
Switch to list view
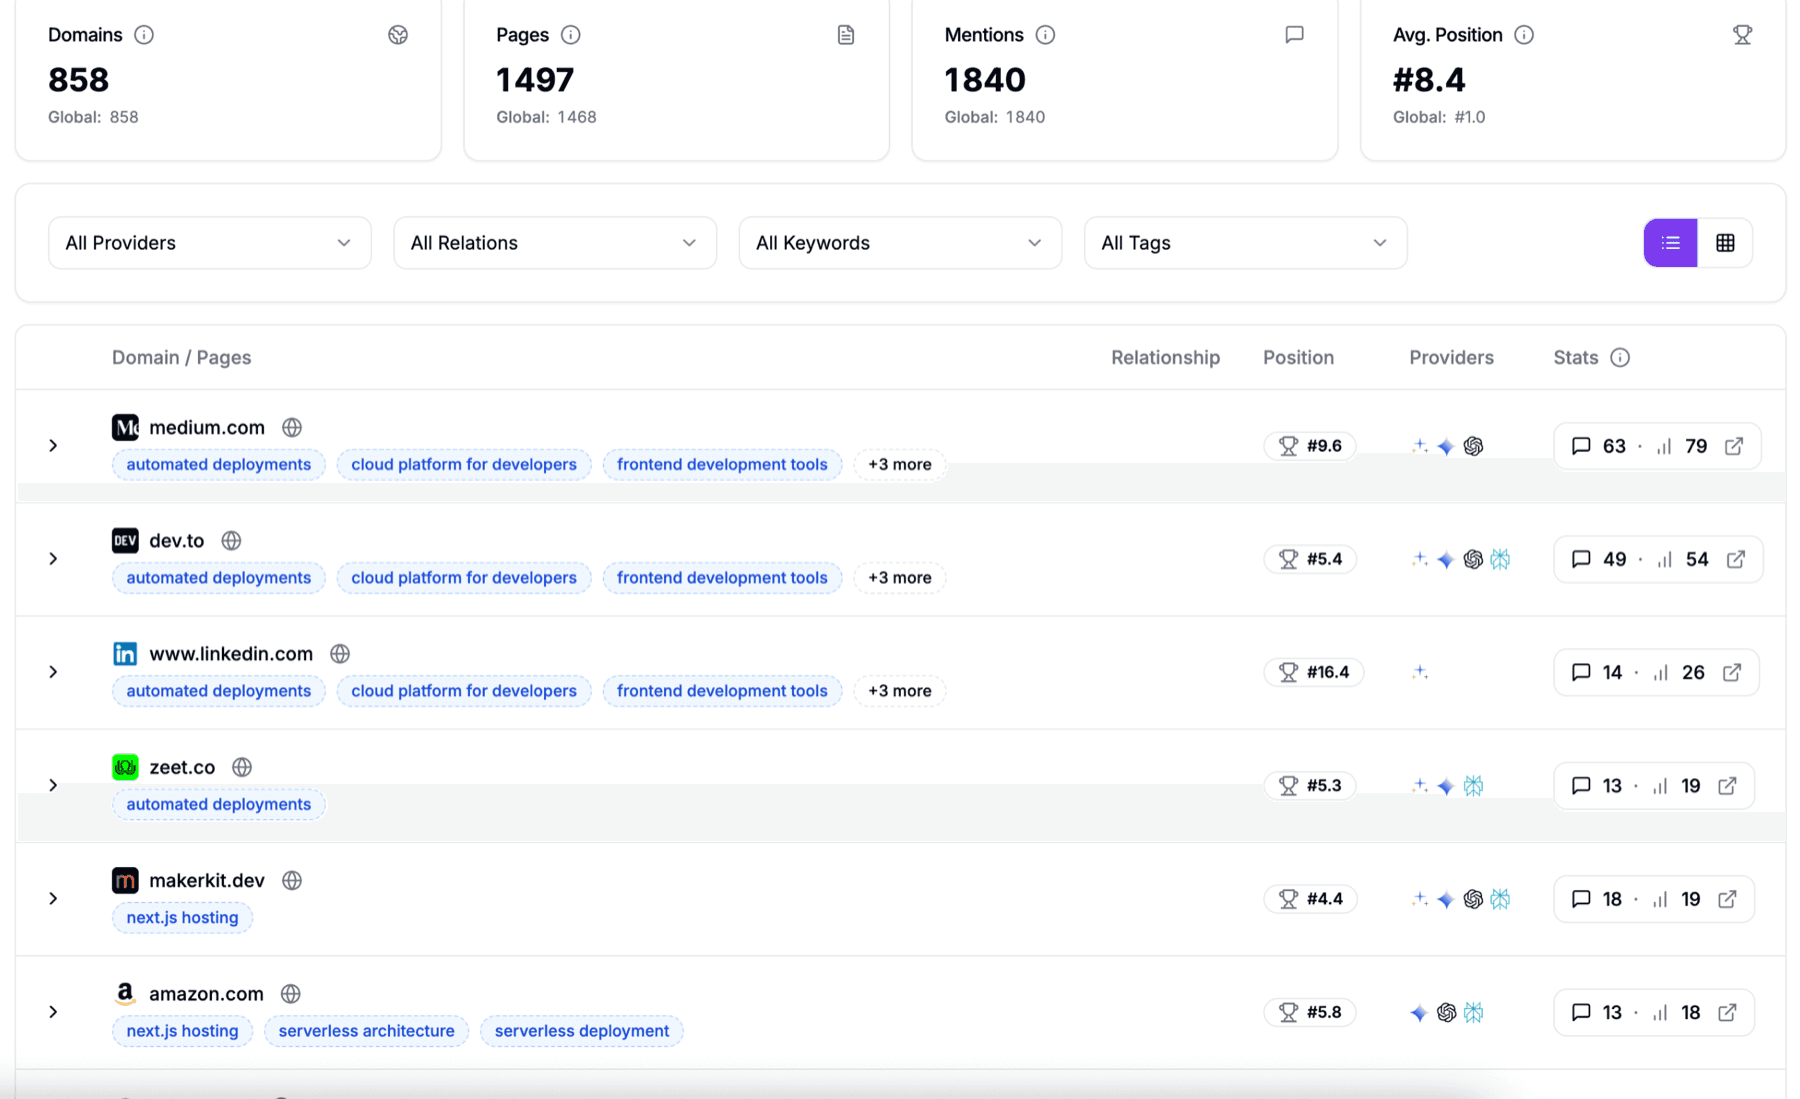coord(1670,243)
